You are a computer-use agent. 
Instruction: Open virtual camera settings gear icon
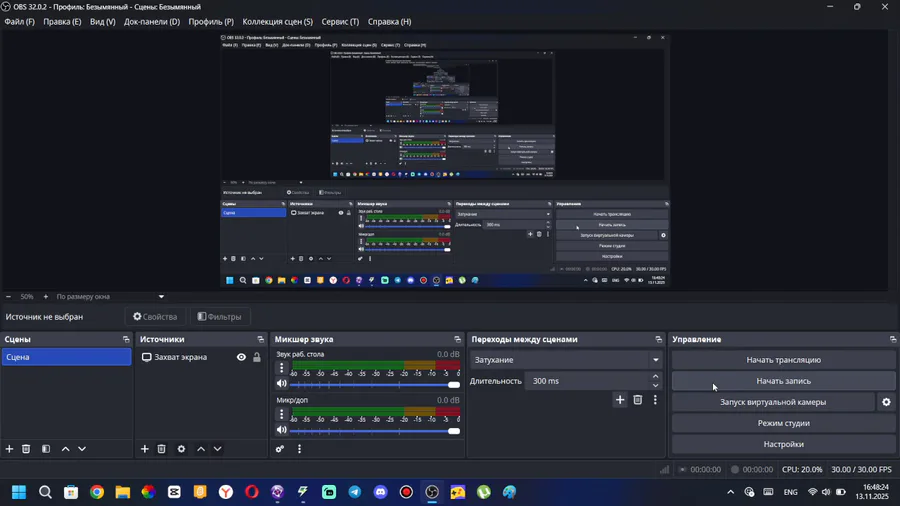point(886,402)
